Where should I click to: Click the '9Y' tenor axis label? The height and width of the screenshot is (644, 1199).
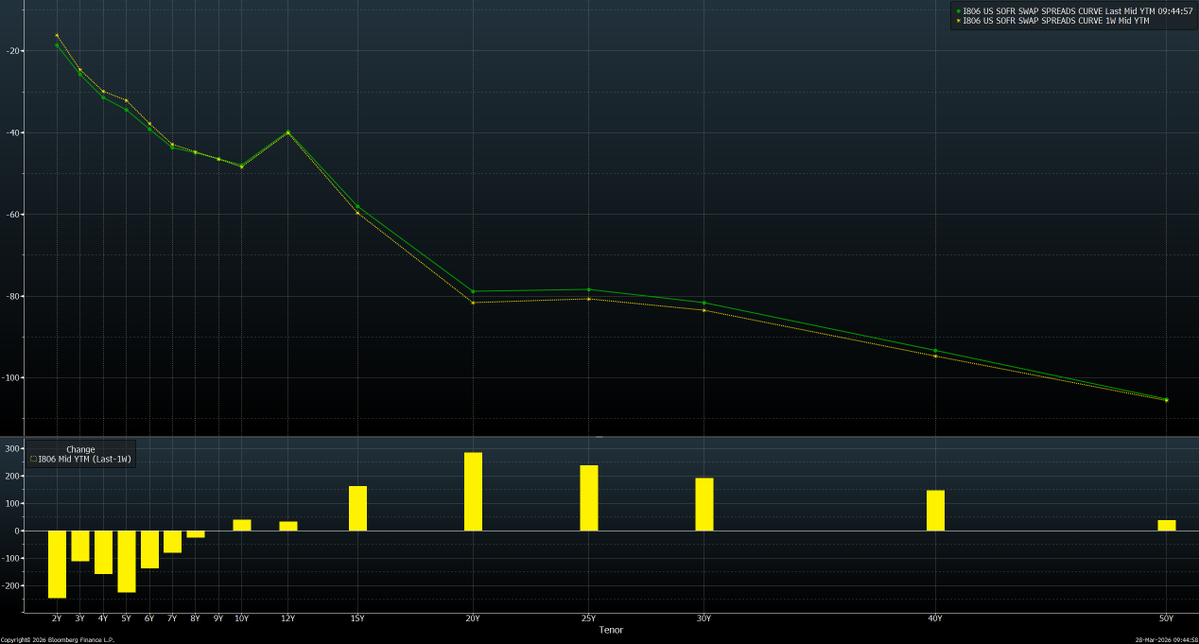point(219,618)
